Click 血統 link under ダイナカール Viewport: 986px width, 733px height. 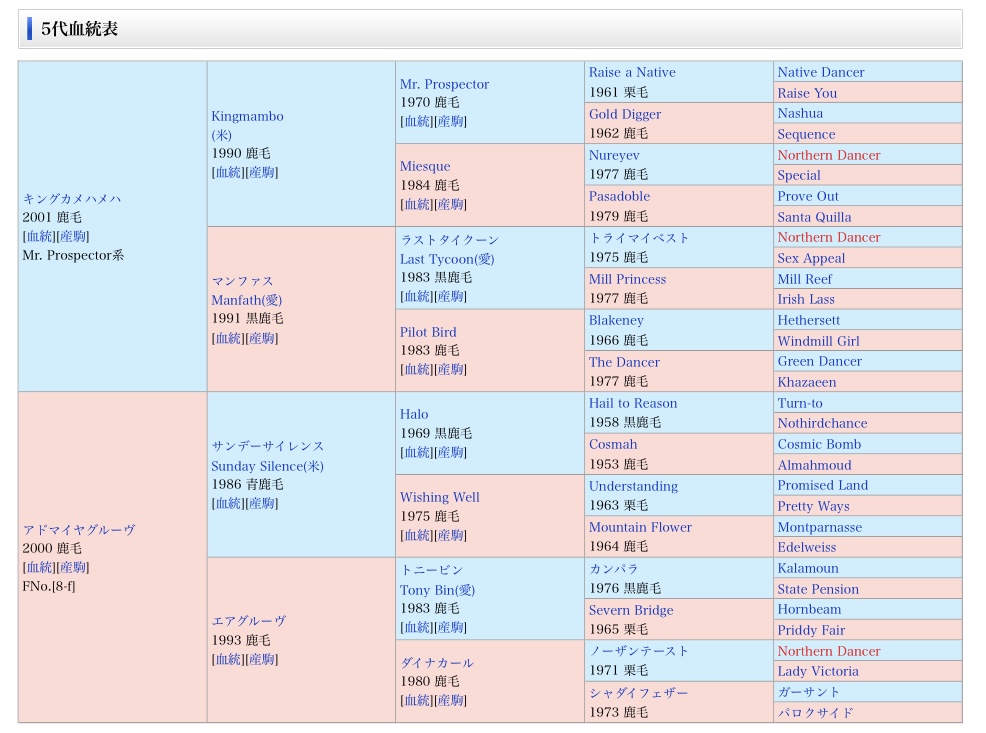[416, 700]
